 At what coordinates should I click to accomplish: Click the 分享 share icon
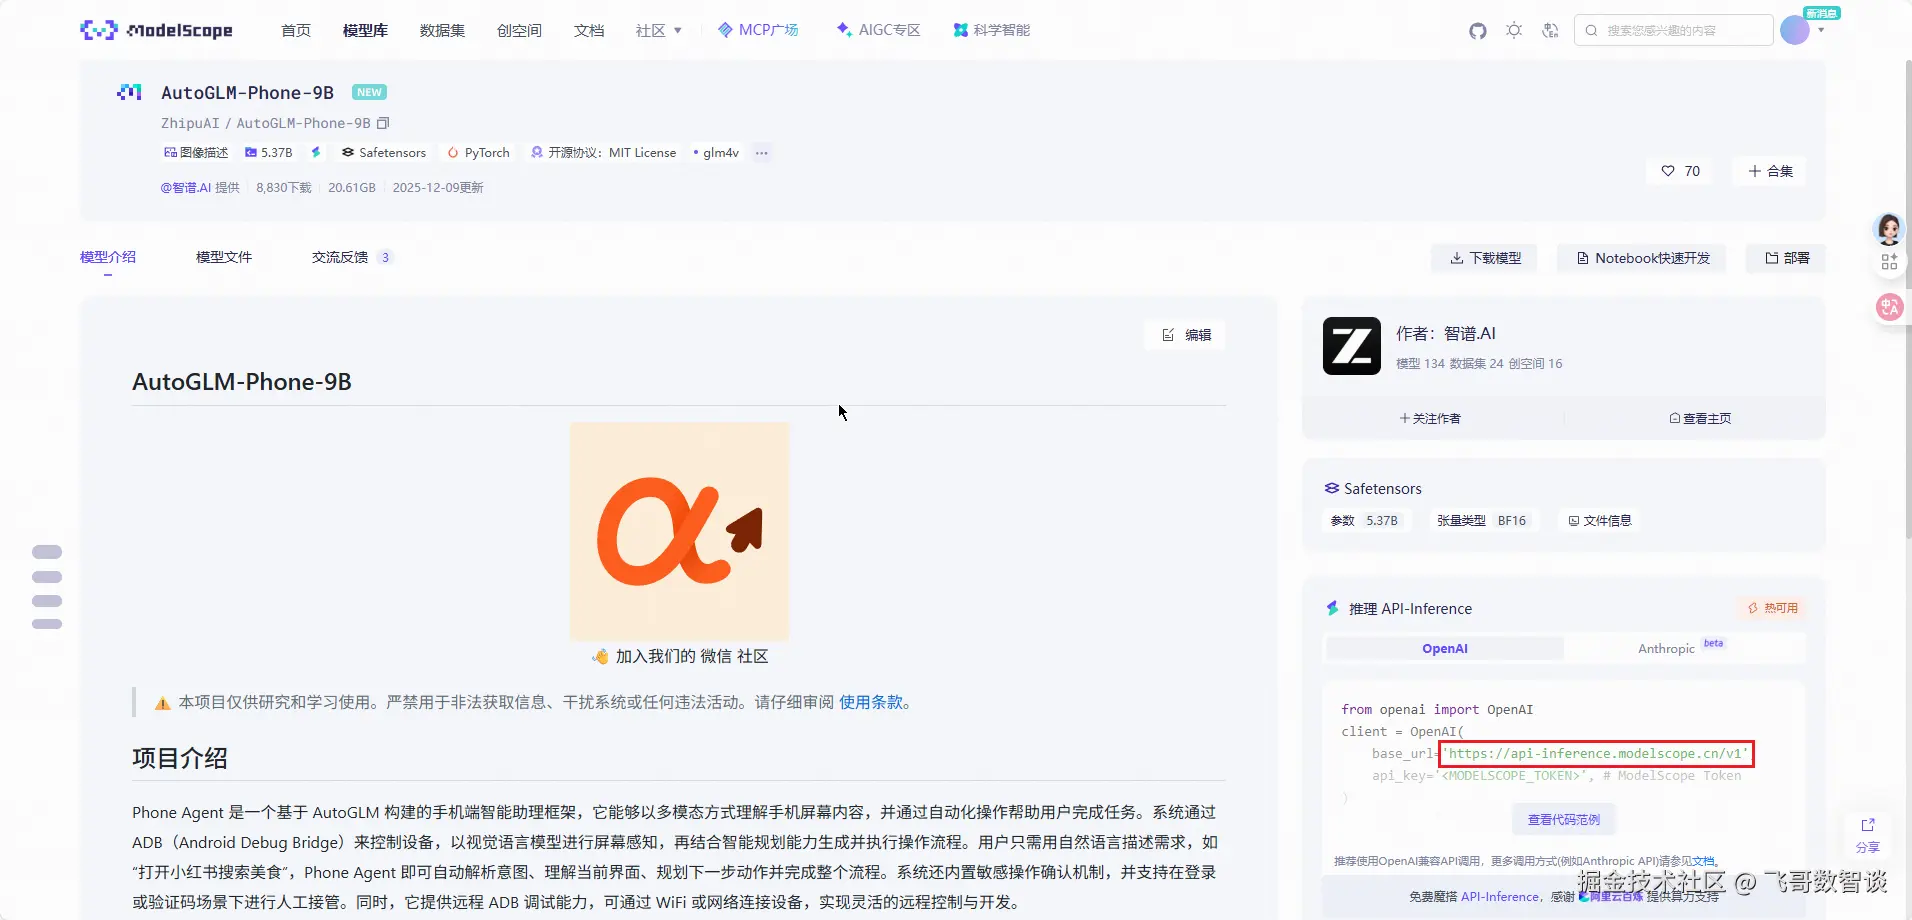tap(1867, 834)
